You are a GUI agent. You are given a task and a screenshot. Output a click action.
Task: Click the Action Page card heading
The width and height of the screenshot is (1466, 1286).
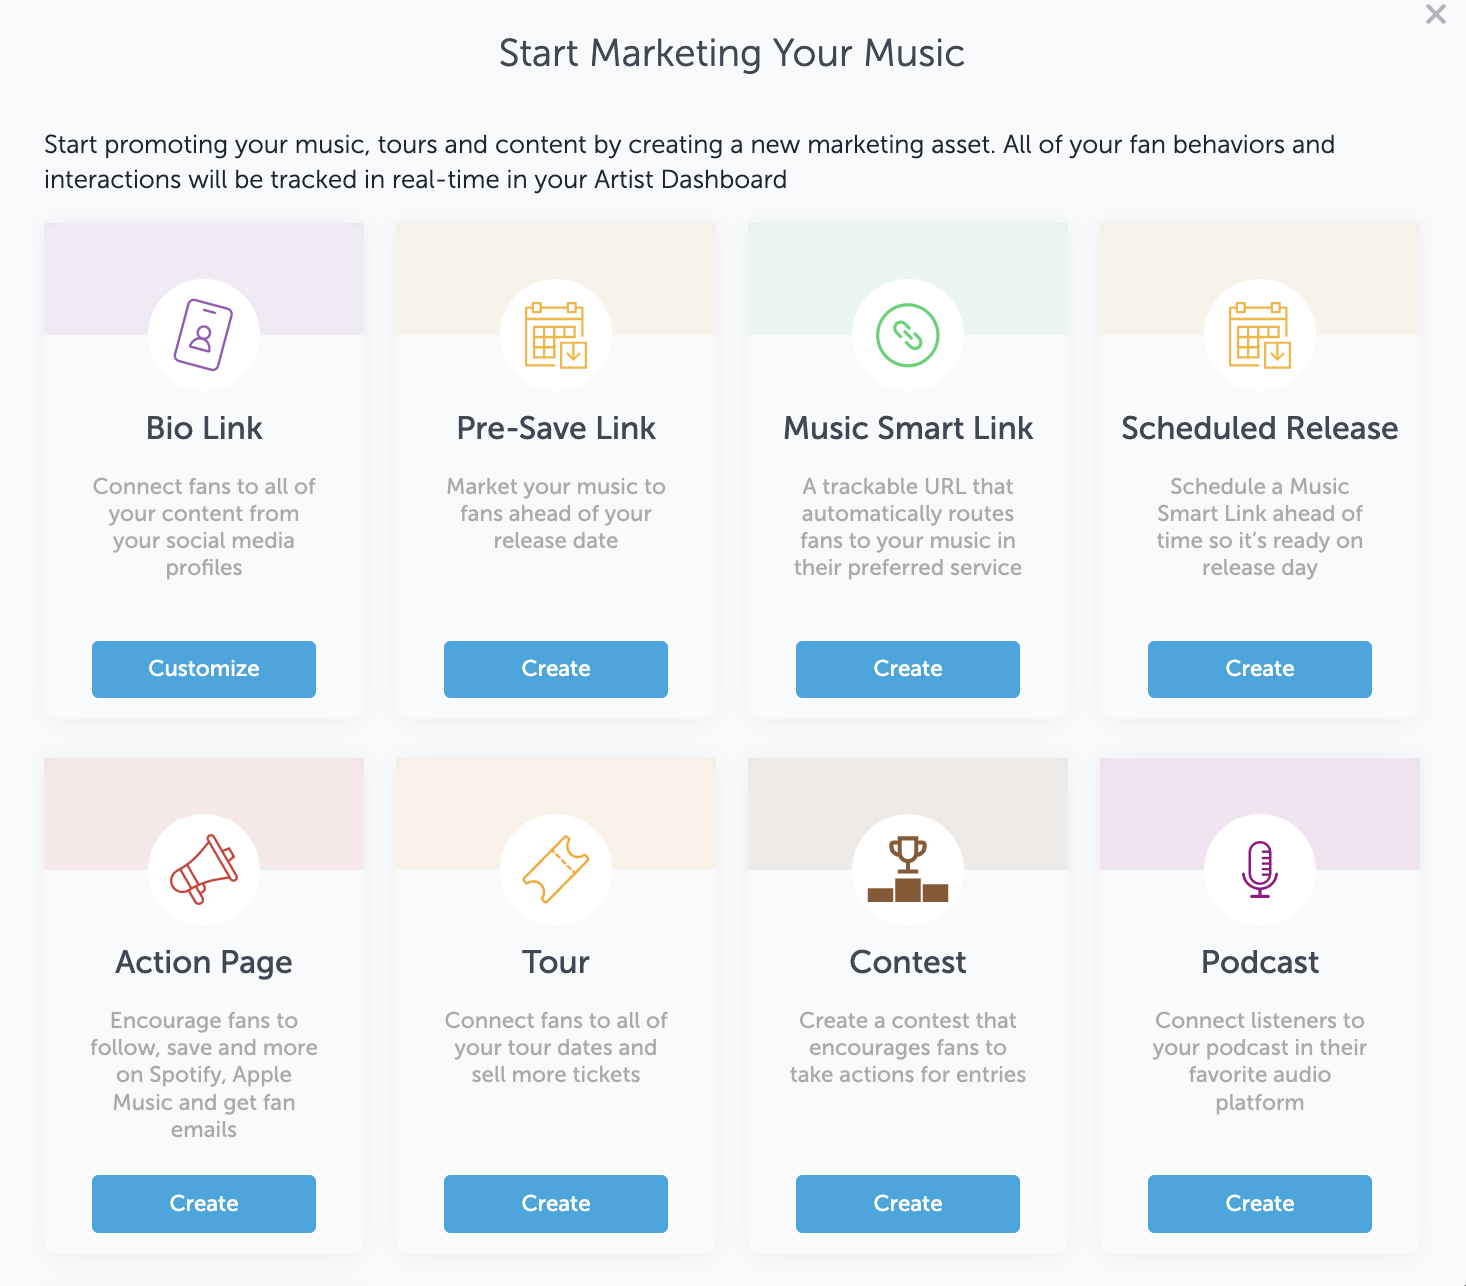(204, 962)
